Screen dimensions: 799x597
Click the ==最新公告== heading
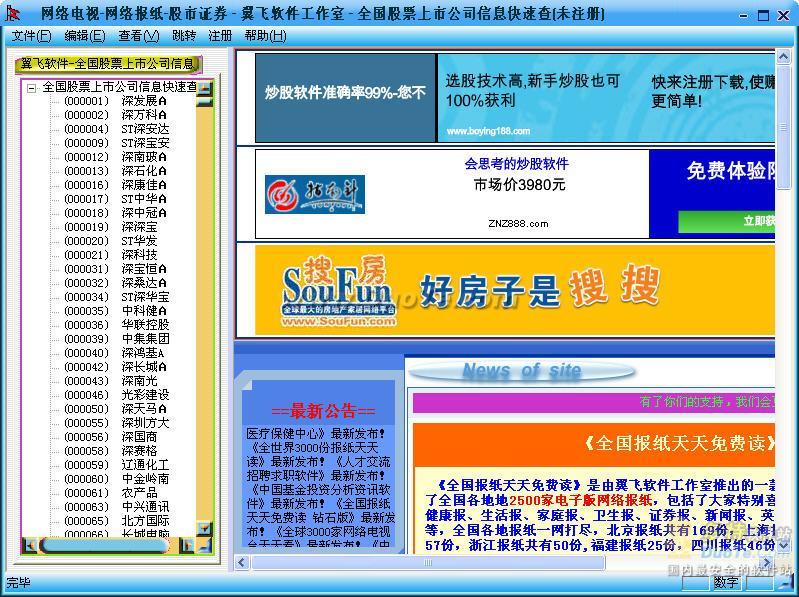click(323, 411)
